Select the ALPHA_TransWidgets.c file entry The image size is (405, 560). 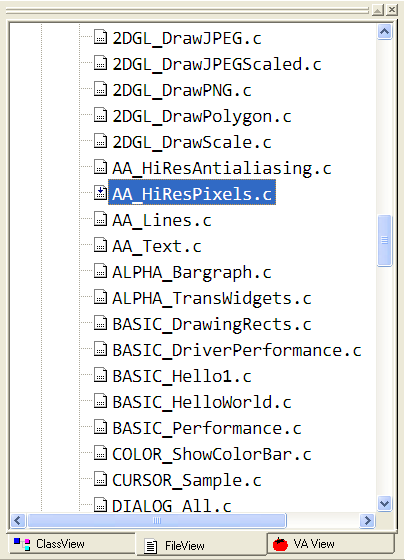(212, 298)
